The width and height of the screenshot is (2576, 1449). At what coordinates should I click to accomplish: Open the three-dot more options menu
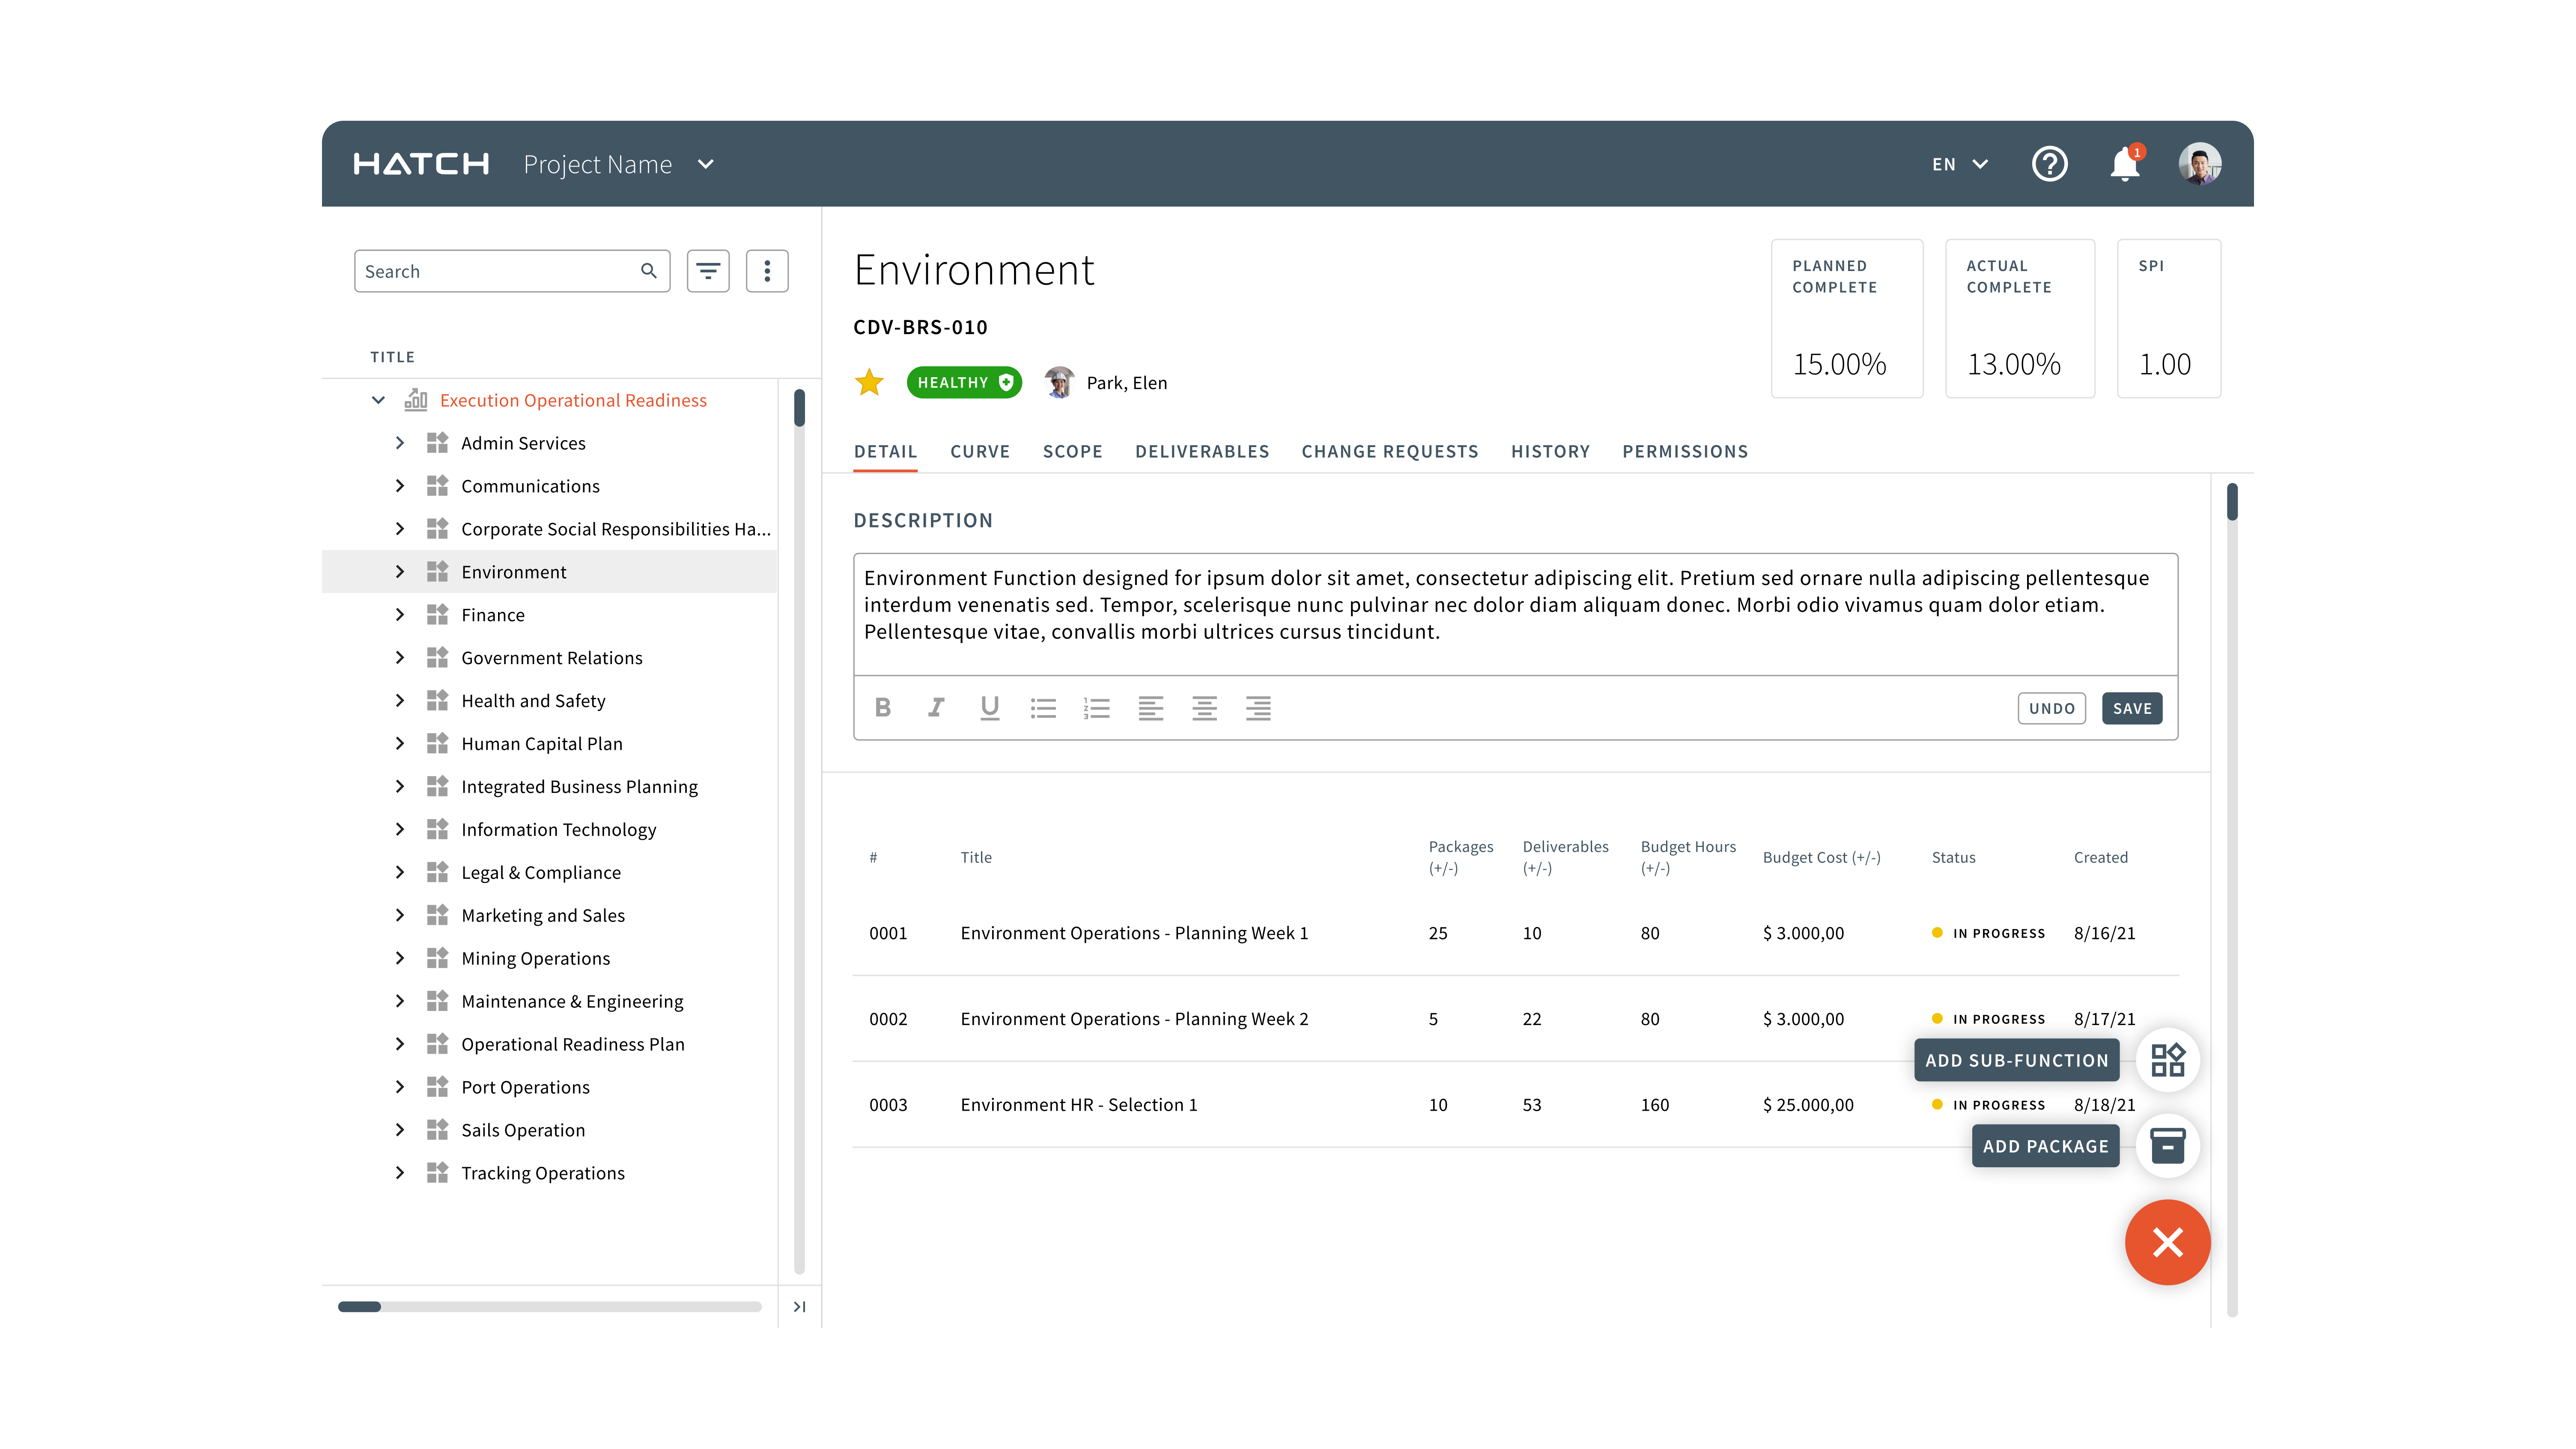(x=767, y=271)
